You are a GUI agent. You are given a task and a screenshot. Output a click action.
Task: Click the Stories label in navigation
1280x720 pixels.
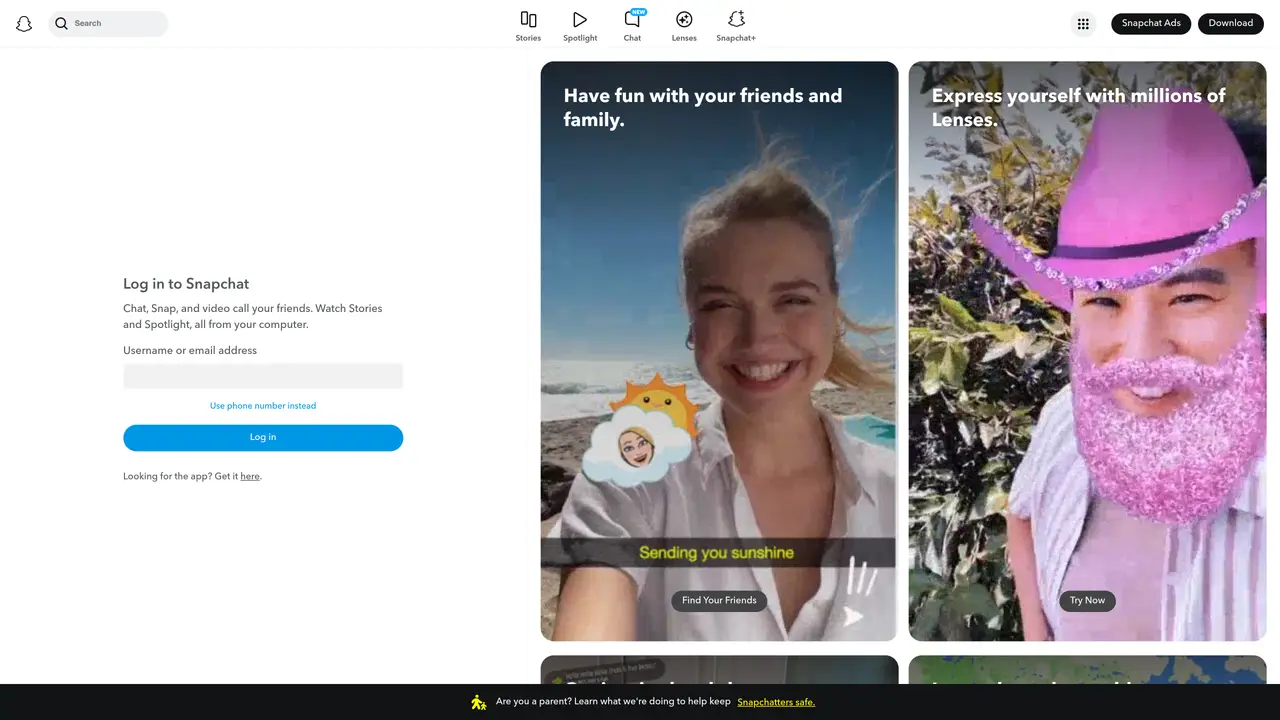tap(528, 38)
